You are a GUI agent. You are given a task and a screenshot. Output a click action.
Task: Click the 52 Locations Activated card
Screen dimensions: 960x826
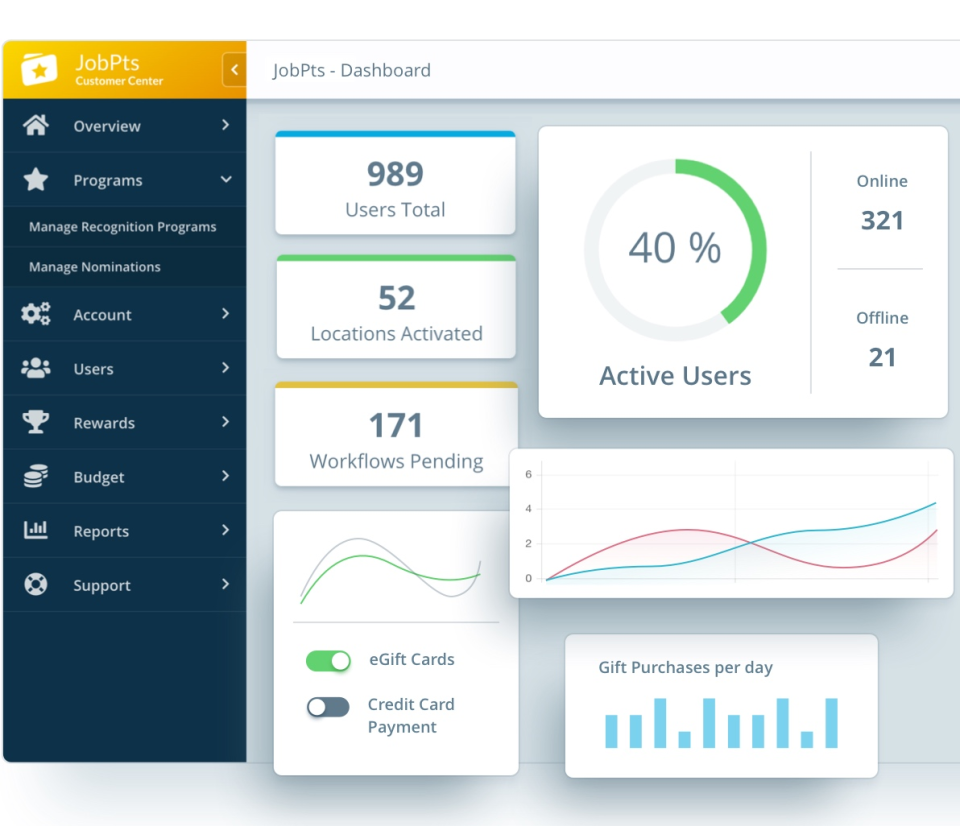pos(396,307)
